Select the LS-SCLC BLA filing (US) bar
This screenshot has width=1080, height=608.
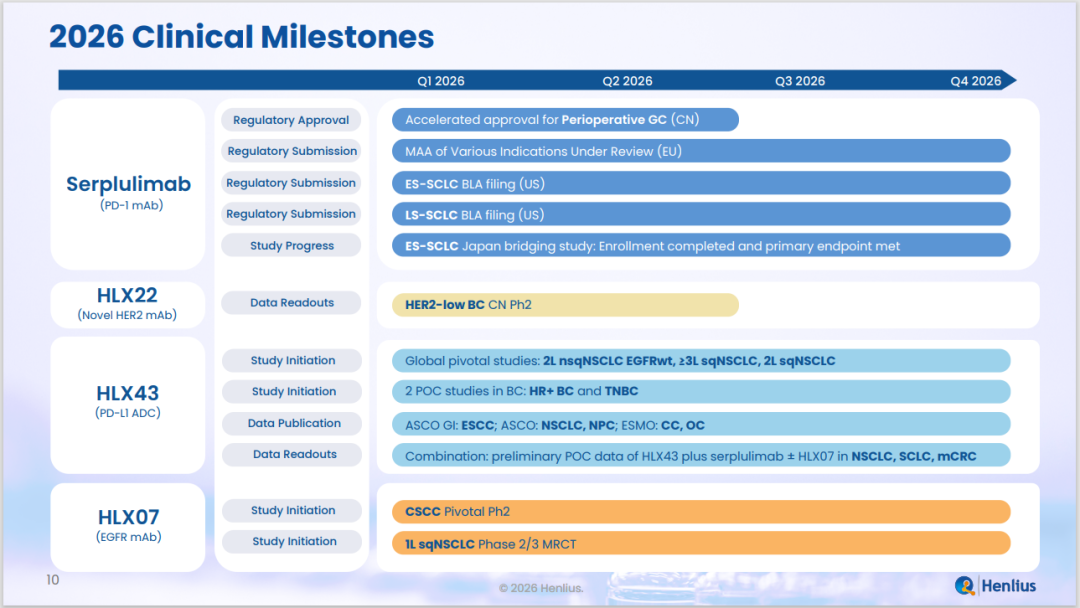(701, 214)
